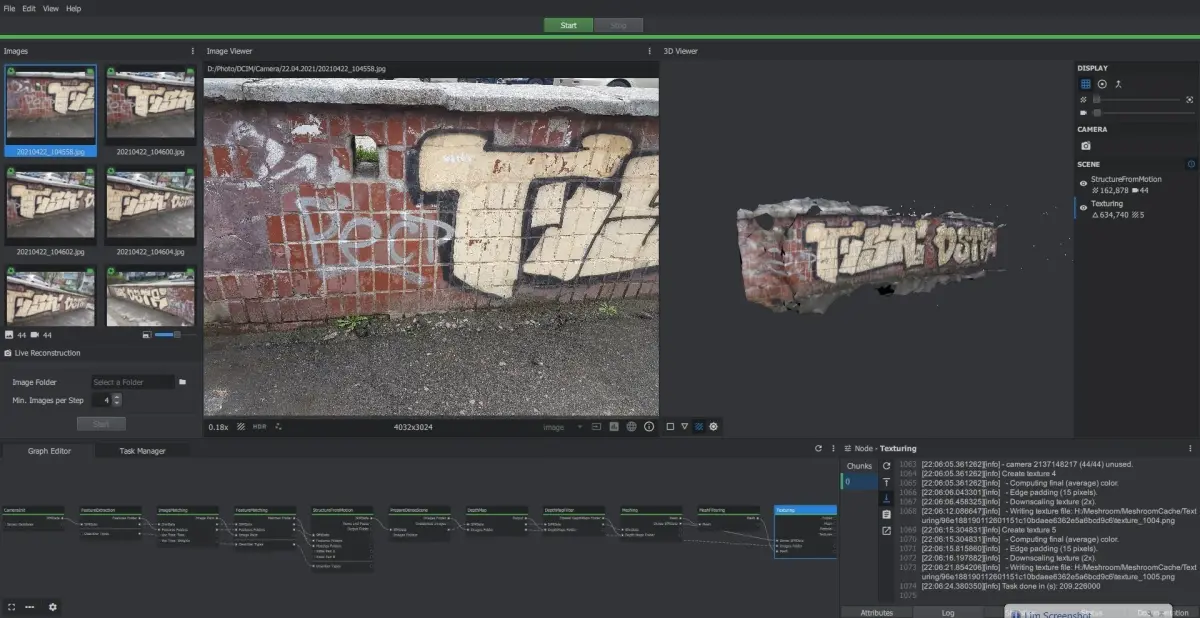Image resolution: width=1200 pixels, height=618 pixels.
Task: Open the three-dots menu in graph editor footer
Action: click(x=30, y=607)
